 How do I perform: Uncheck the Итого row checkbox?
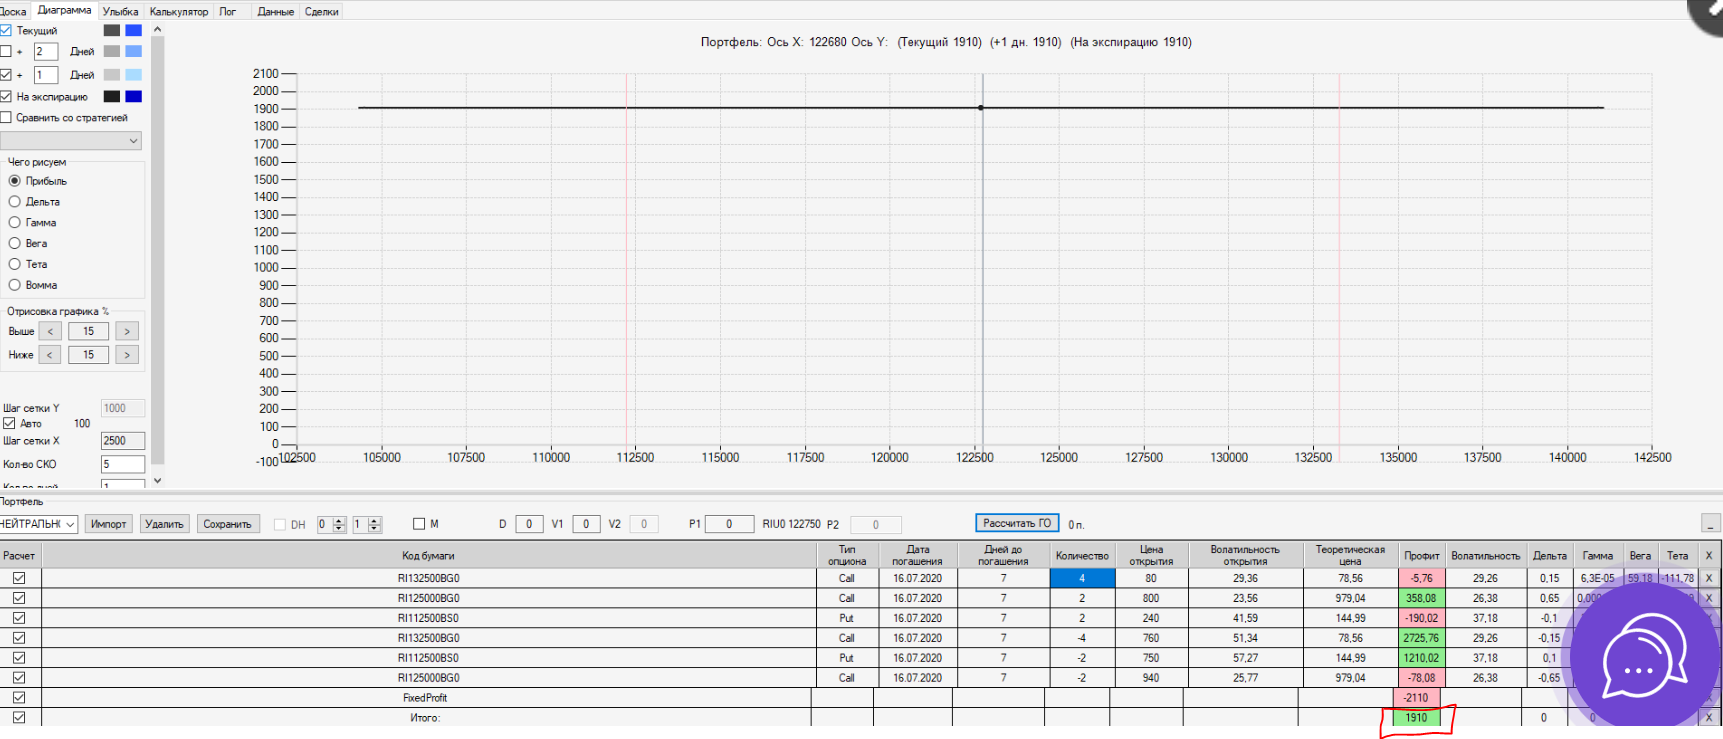point(19,718)
